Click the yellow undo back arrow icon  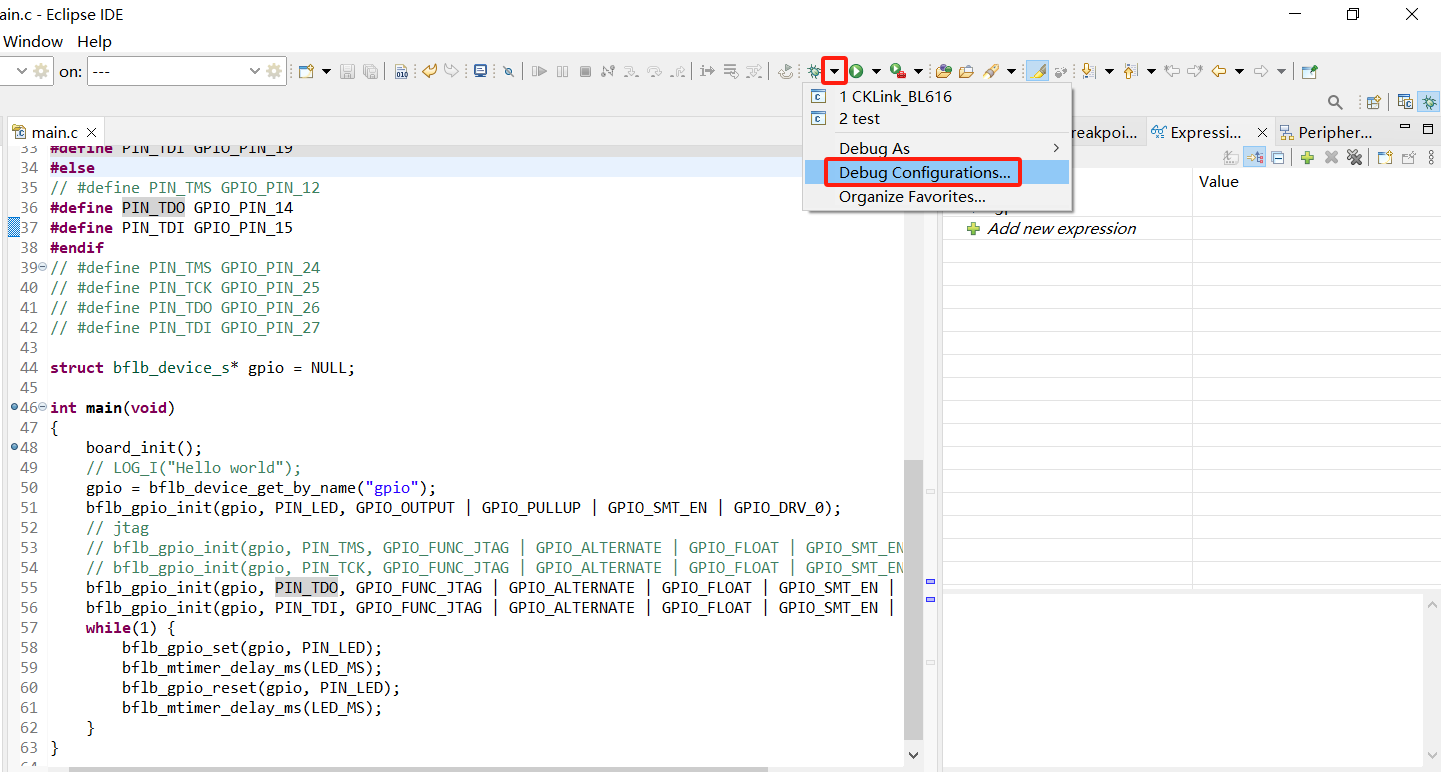click(429, 71)
